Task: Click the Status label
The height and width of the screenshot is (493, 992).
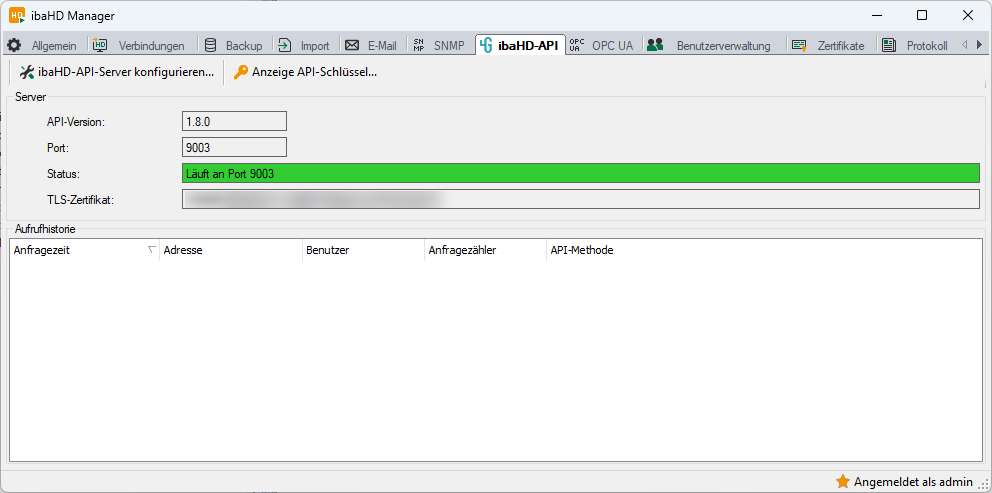Action: pyautogui.click(x=62, y=174)
